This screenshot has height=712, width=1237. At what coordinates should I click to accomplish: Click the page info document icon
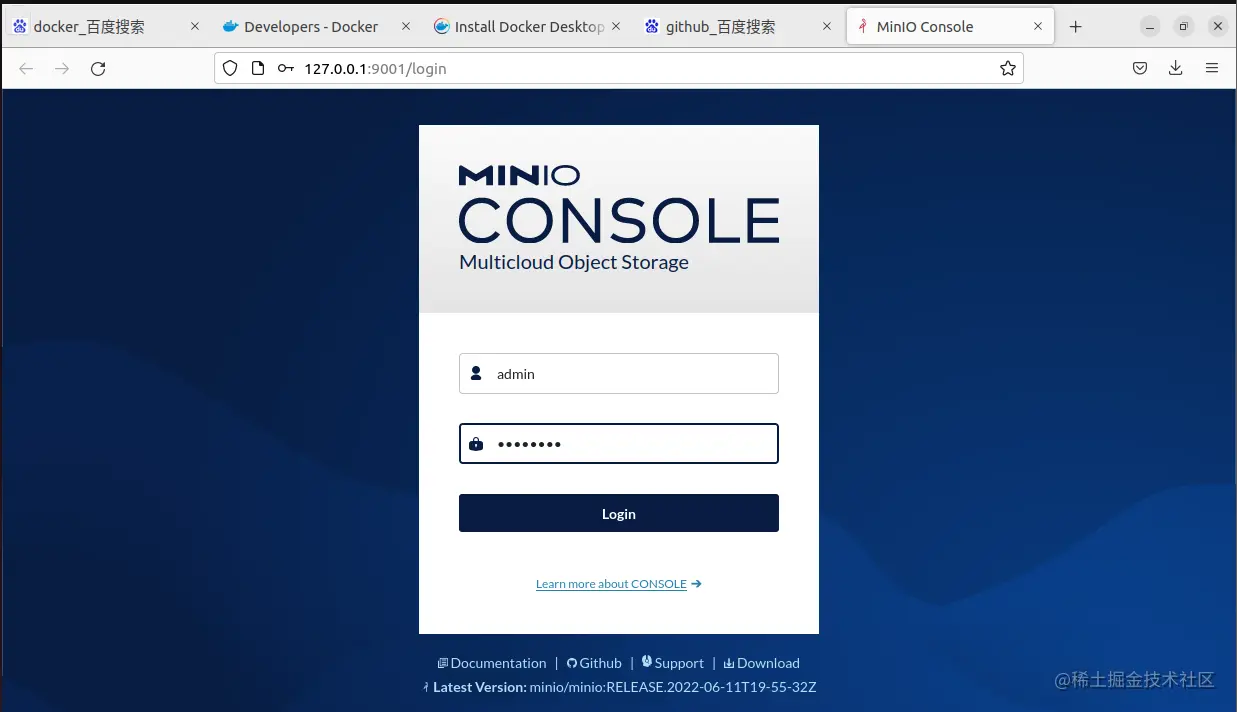tap(258, 69)
